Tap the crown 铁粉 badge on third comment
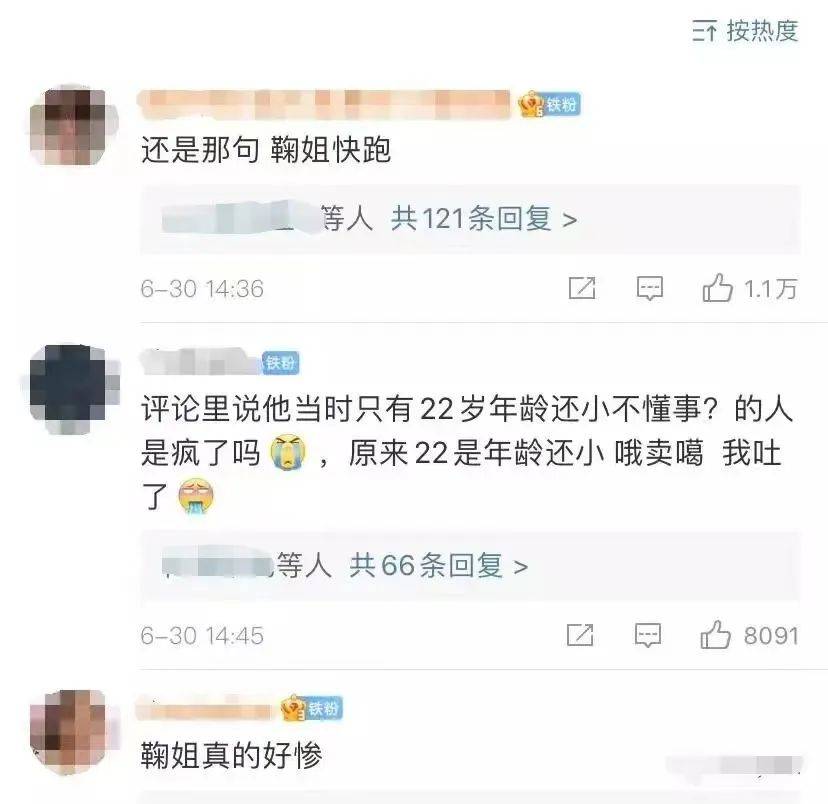This screenshot has height=804, width=828. pyautogui.click(x=312, y=708)
